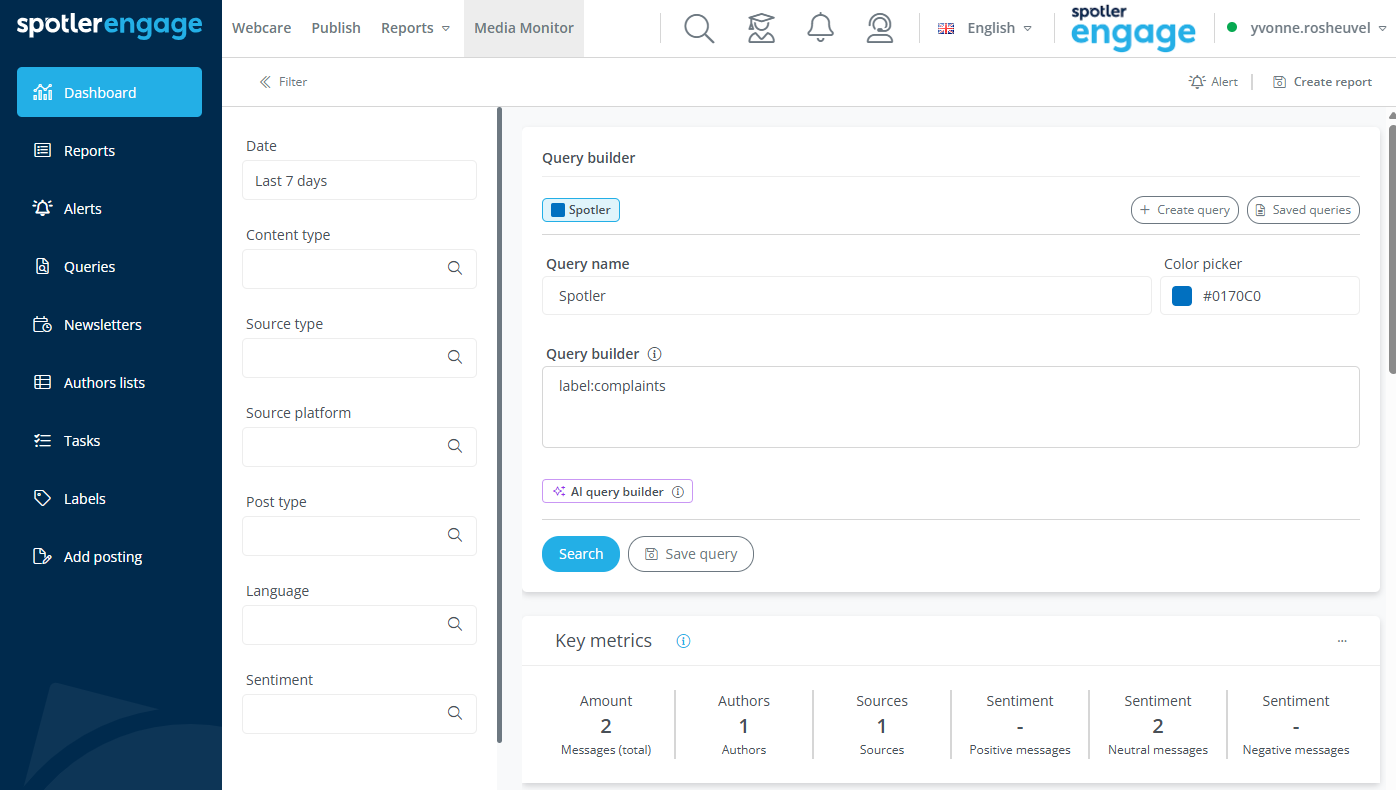Click the search icon in Content type field
Image resolution: width=1396 pixels, height=790 pixels.
tap(455, 268)
